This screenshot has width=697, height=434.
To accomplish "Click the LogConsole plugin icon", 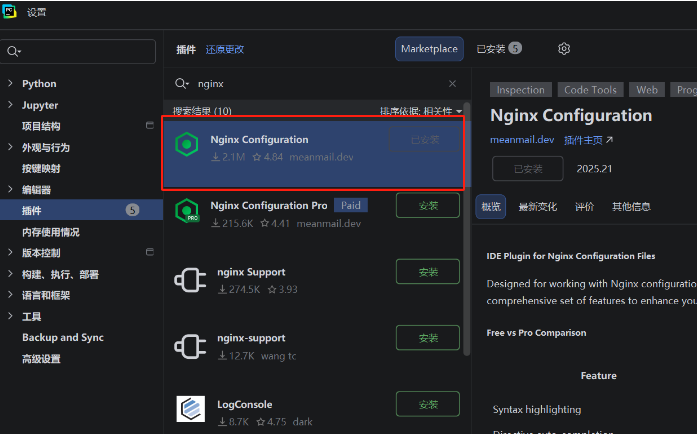I will (x=191, y=409).
